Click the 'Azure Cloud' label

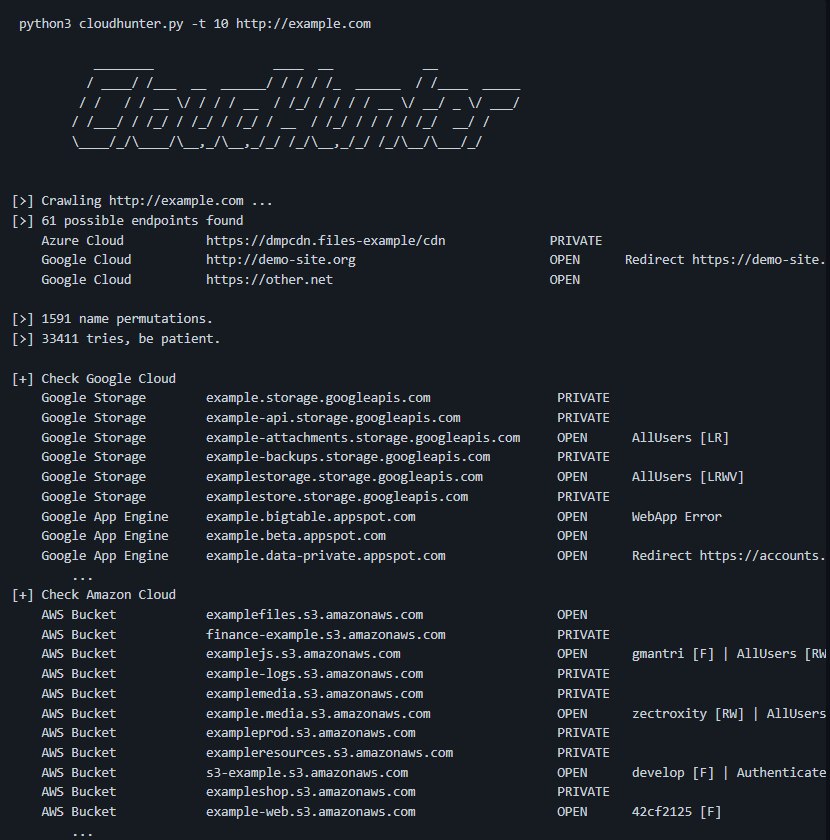point(82,241)
